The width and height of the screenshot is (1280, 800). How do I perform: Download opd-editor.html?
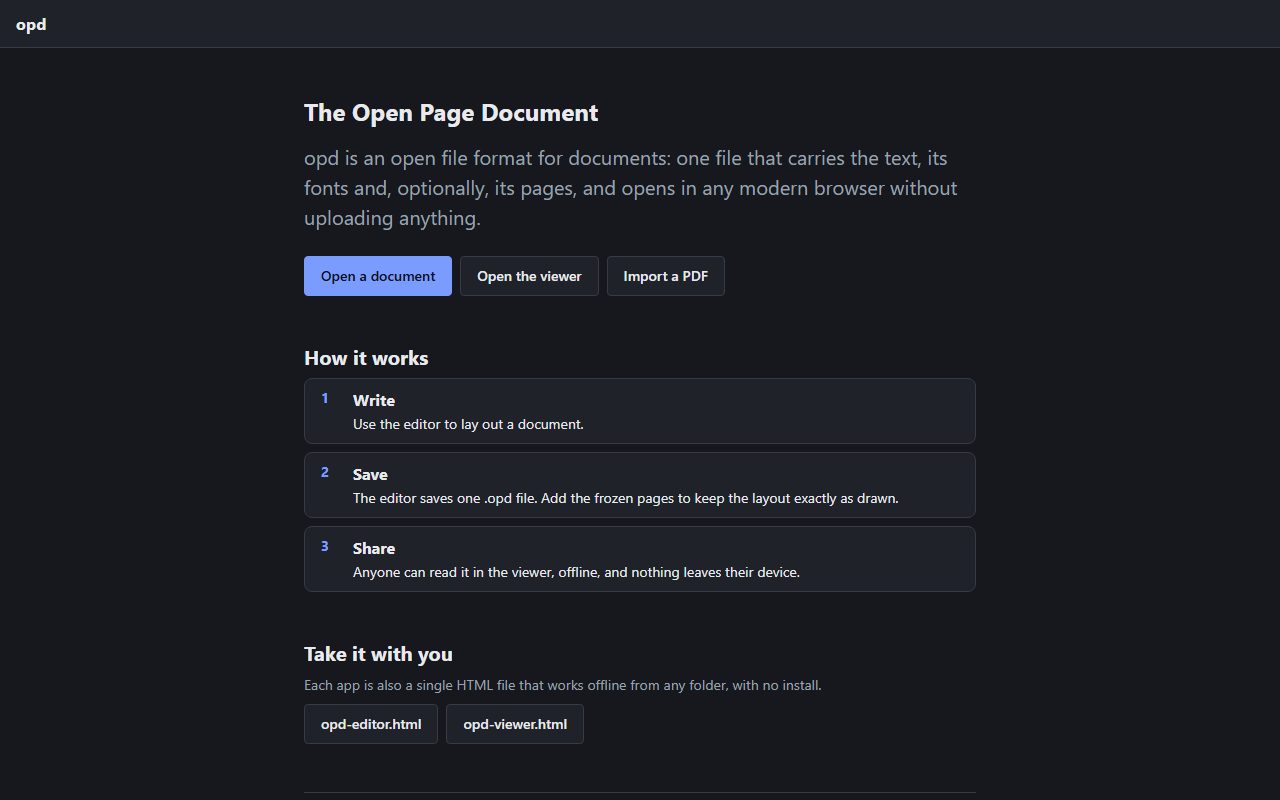[371, 724]
